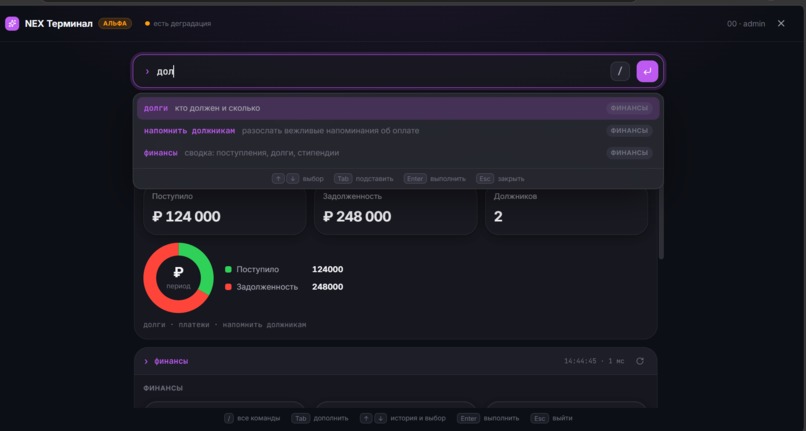Select the 'долги' suggestion row
This screenshot has width=806, height=431.
[398, 108]
